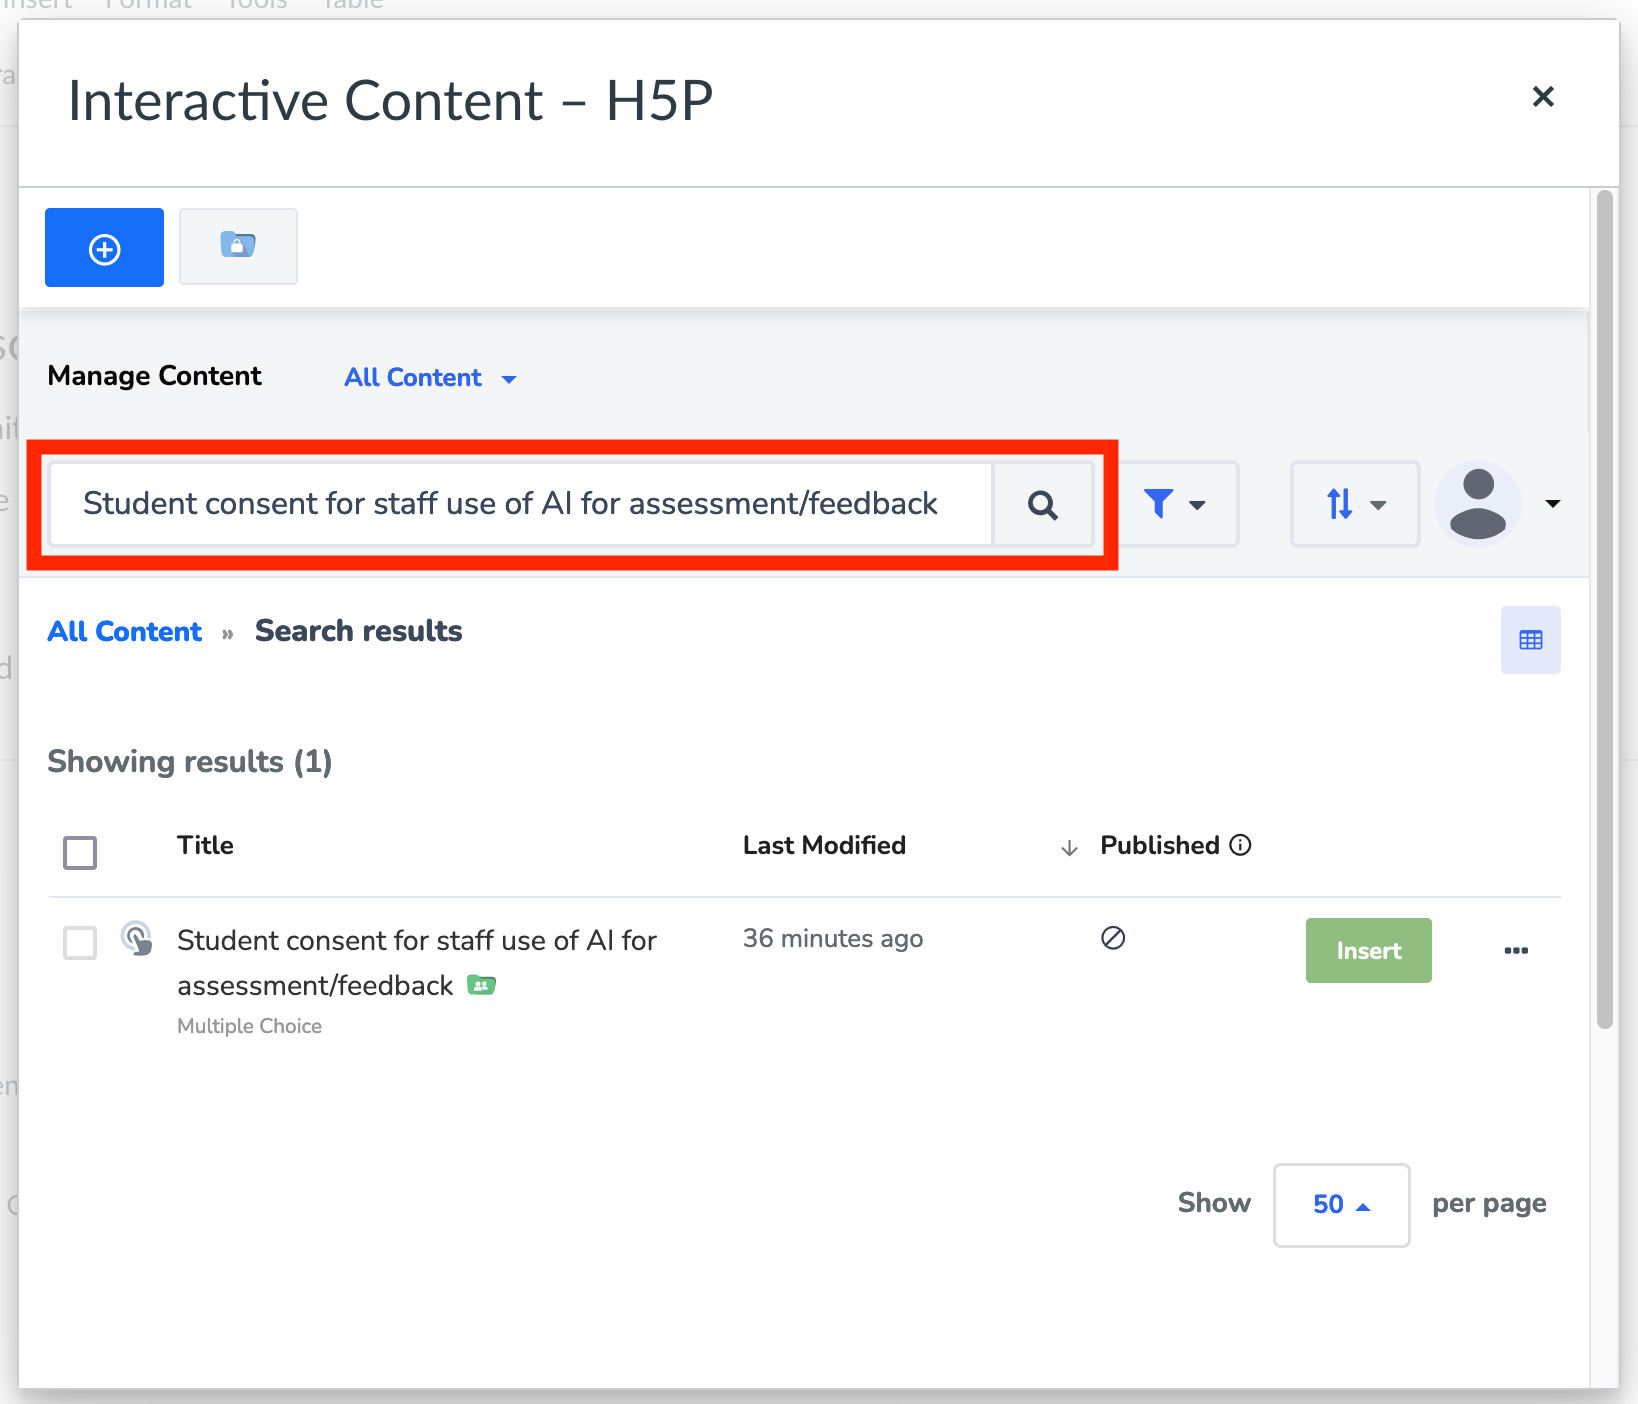Expand the user avatar dropdown arrow

pyautogui.click(x=1552, y=504)
